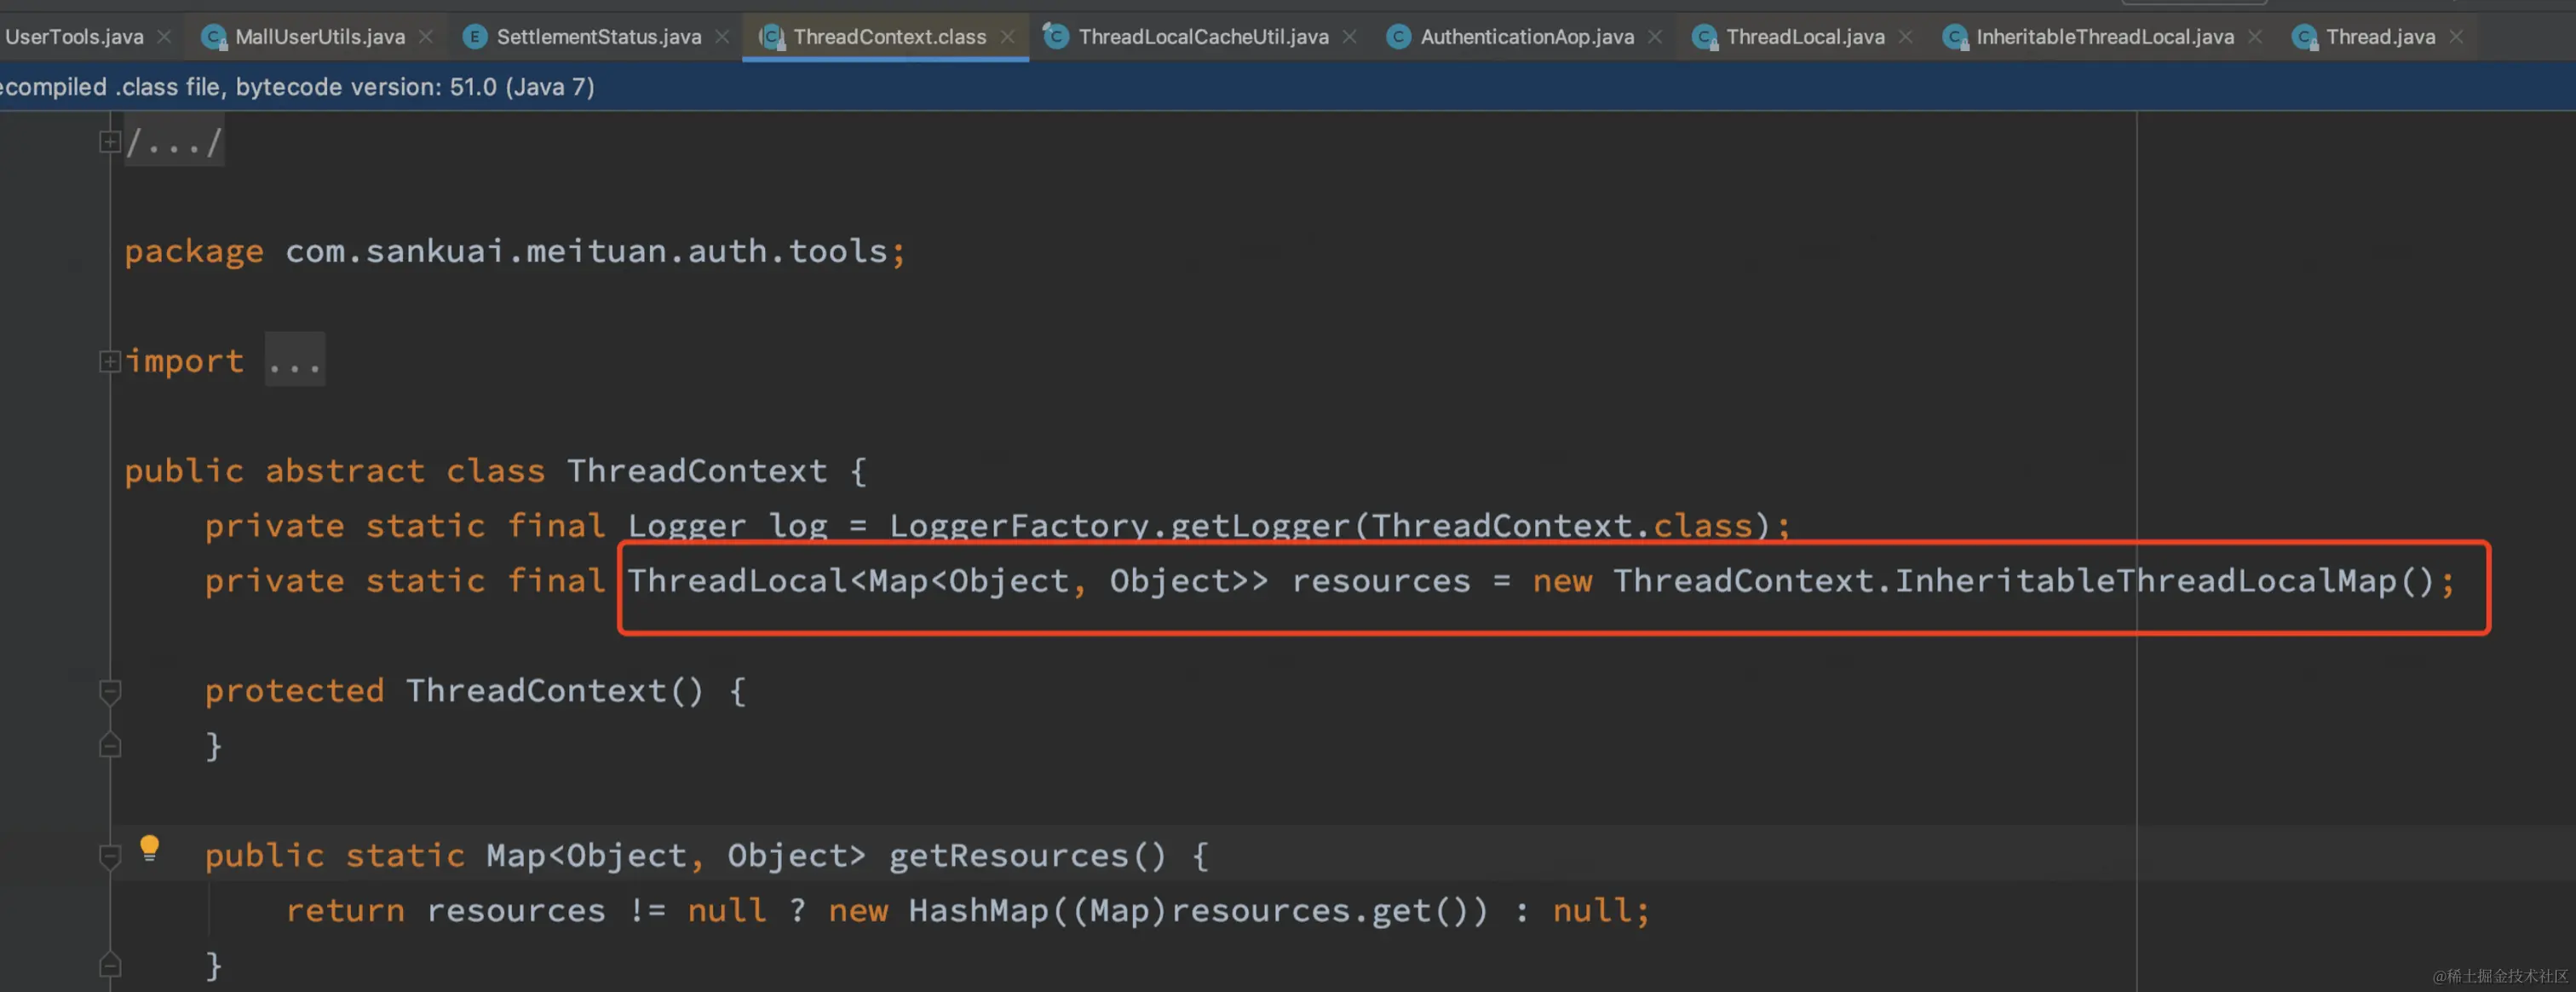
Task: Close the Thread.java editor tab
Action: click(x=2456, y=37)
